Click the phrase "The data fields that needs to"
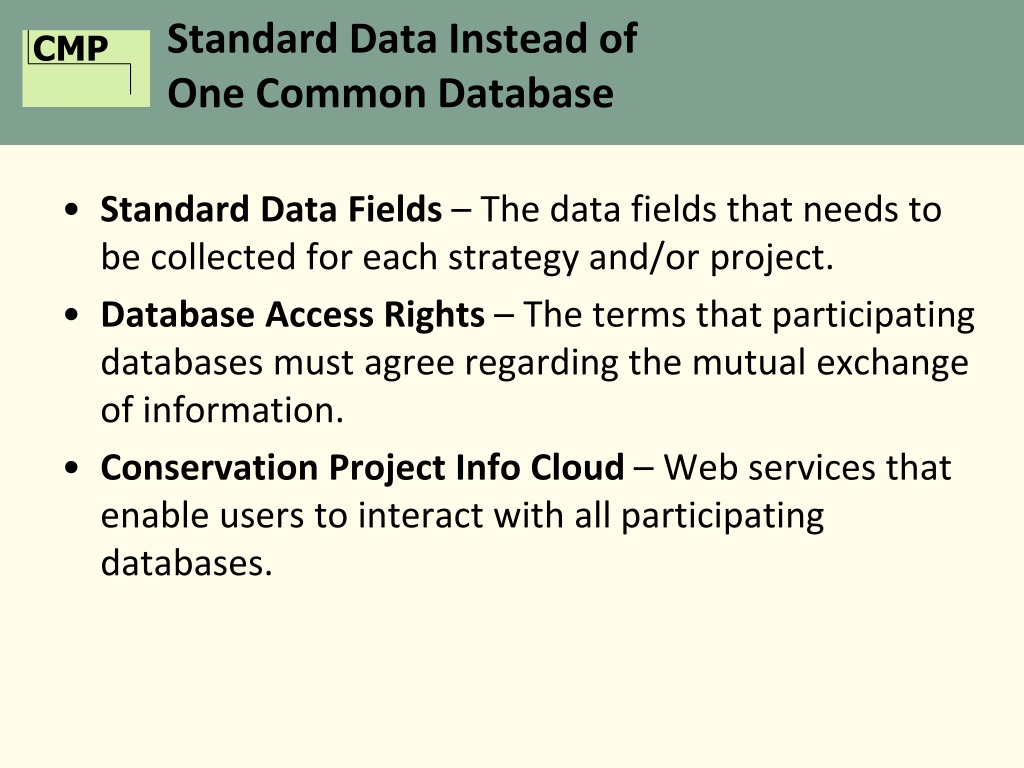This screenshot has width=1024, height=768. point(711,210)
